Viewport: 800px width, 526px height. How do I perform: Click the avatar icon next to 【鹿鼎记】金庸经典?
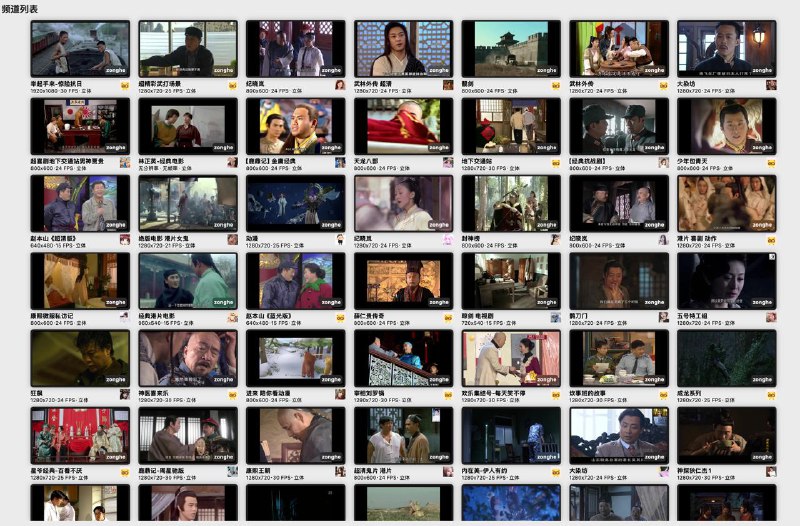(340, 163)
